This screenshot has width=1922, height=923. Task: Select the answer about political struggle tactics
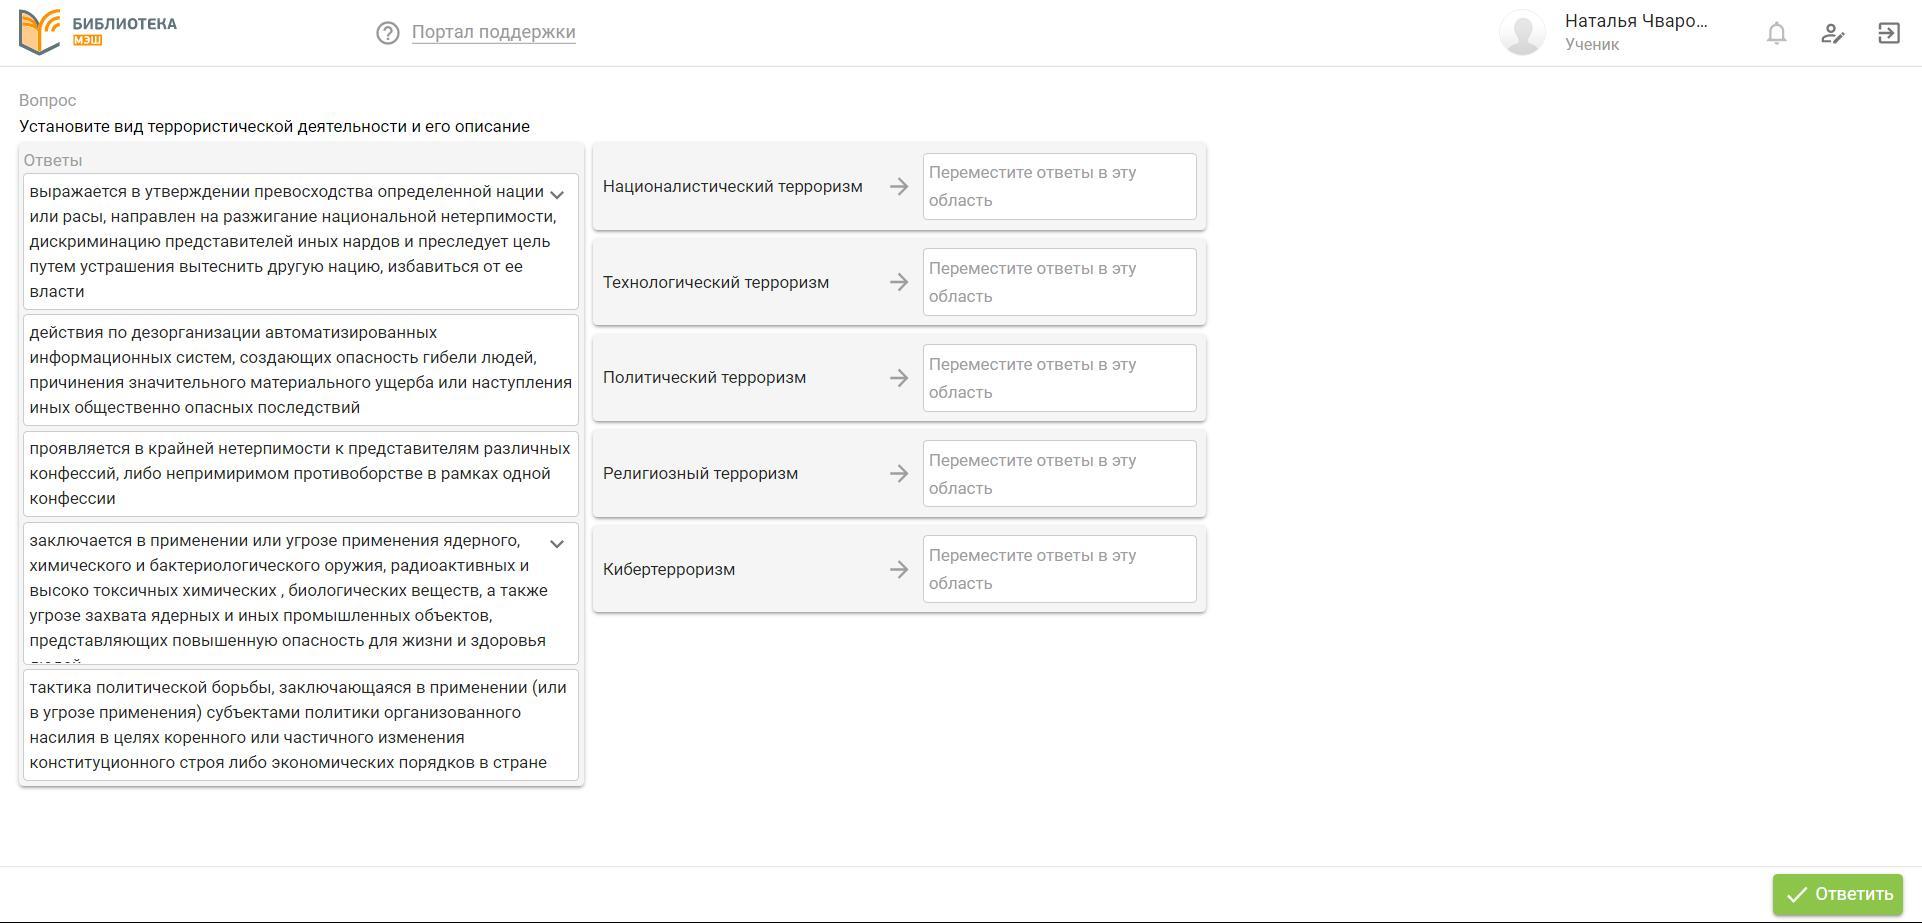(300, 725)
